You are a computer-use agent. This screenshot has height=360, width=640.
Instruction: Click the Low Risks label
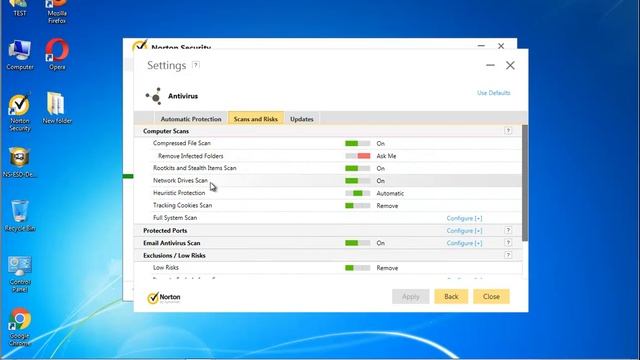(x=166, y=267)
